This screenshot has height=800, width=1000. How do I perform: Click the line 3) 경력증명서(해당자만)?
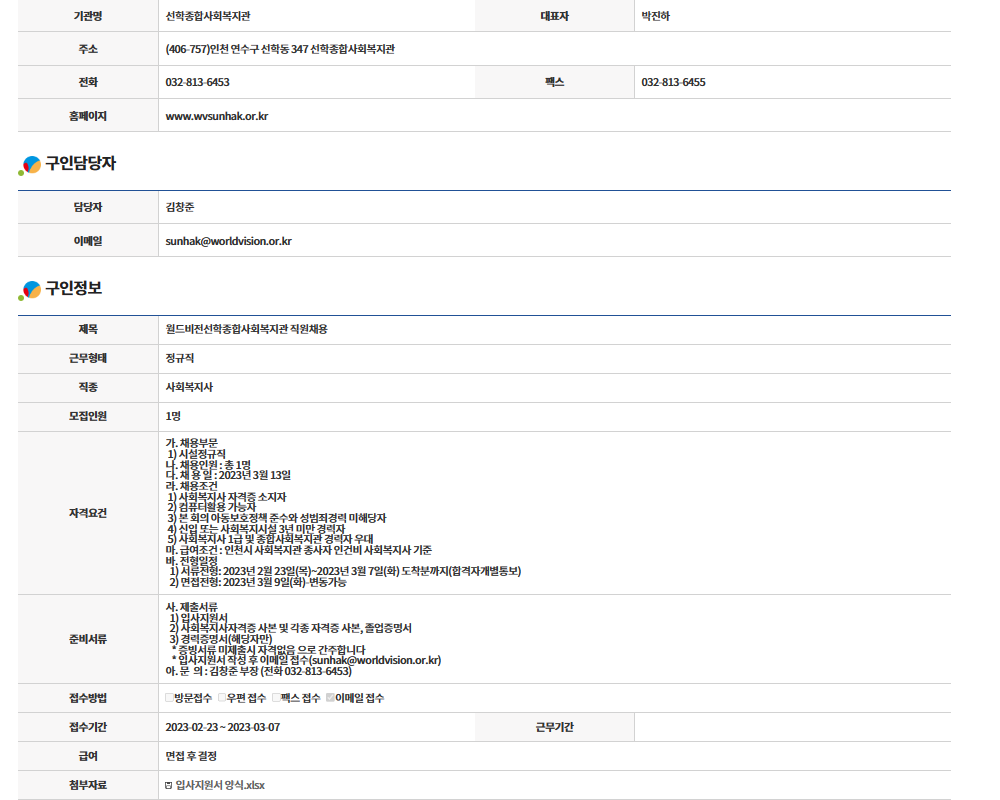[221, 639]
